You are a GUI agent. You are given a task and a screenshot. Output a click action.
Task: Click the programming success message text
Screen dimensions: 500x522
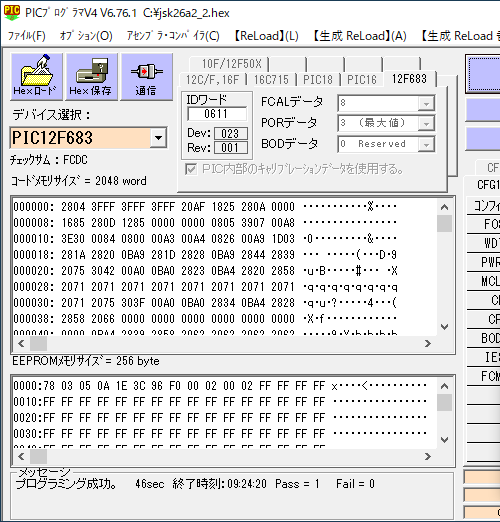click(x=66, y=484)
